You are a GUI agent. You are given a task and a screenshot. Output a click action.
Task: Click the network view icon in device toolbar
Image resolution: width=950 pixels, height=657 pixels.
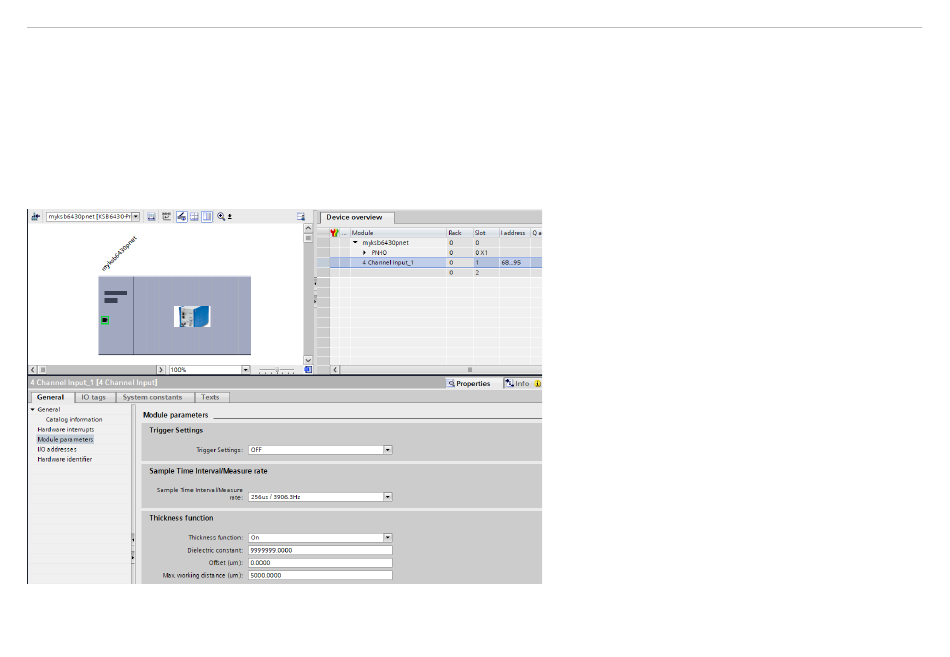click(x=36, y=216)
